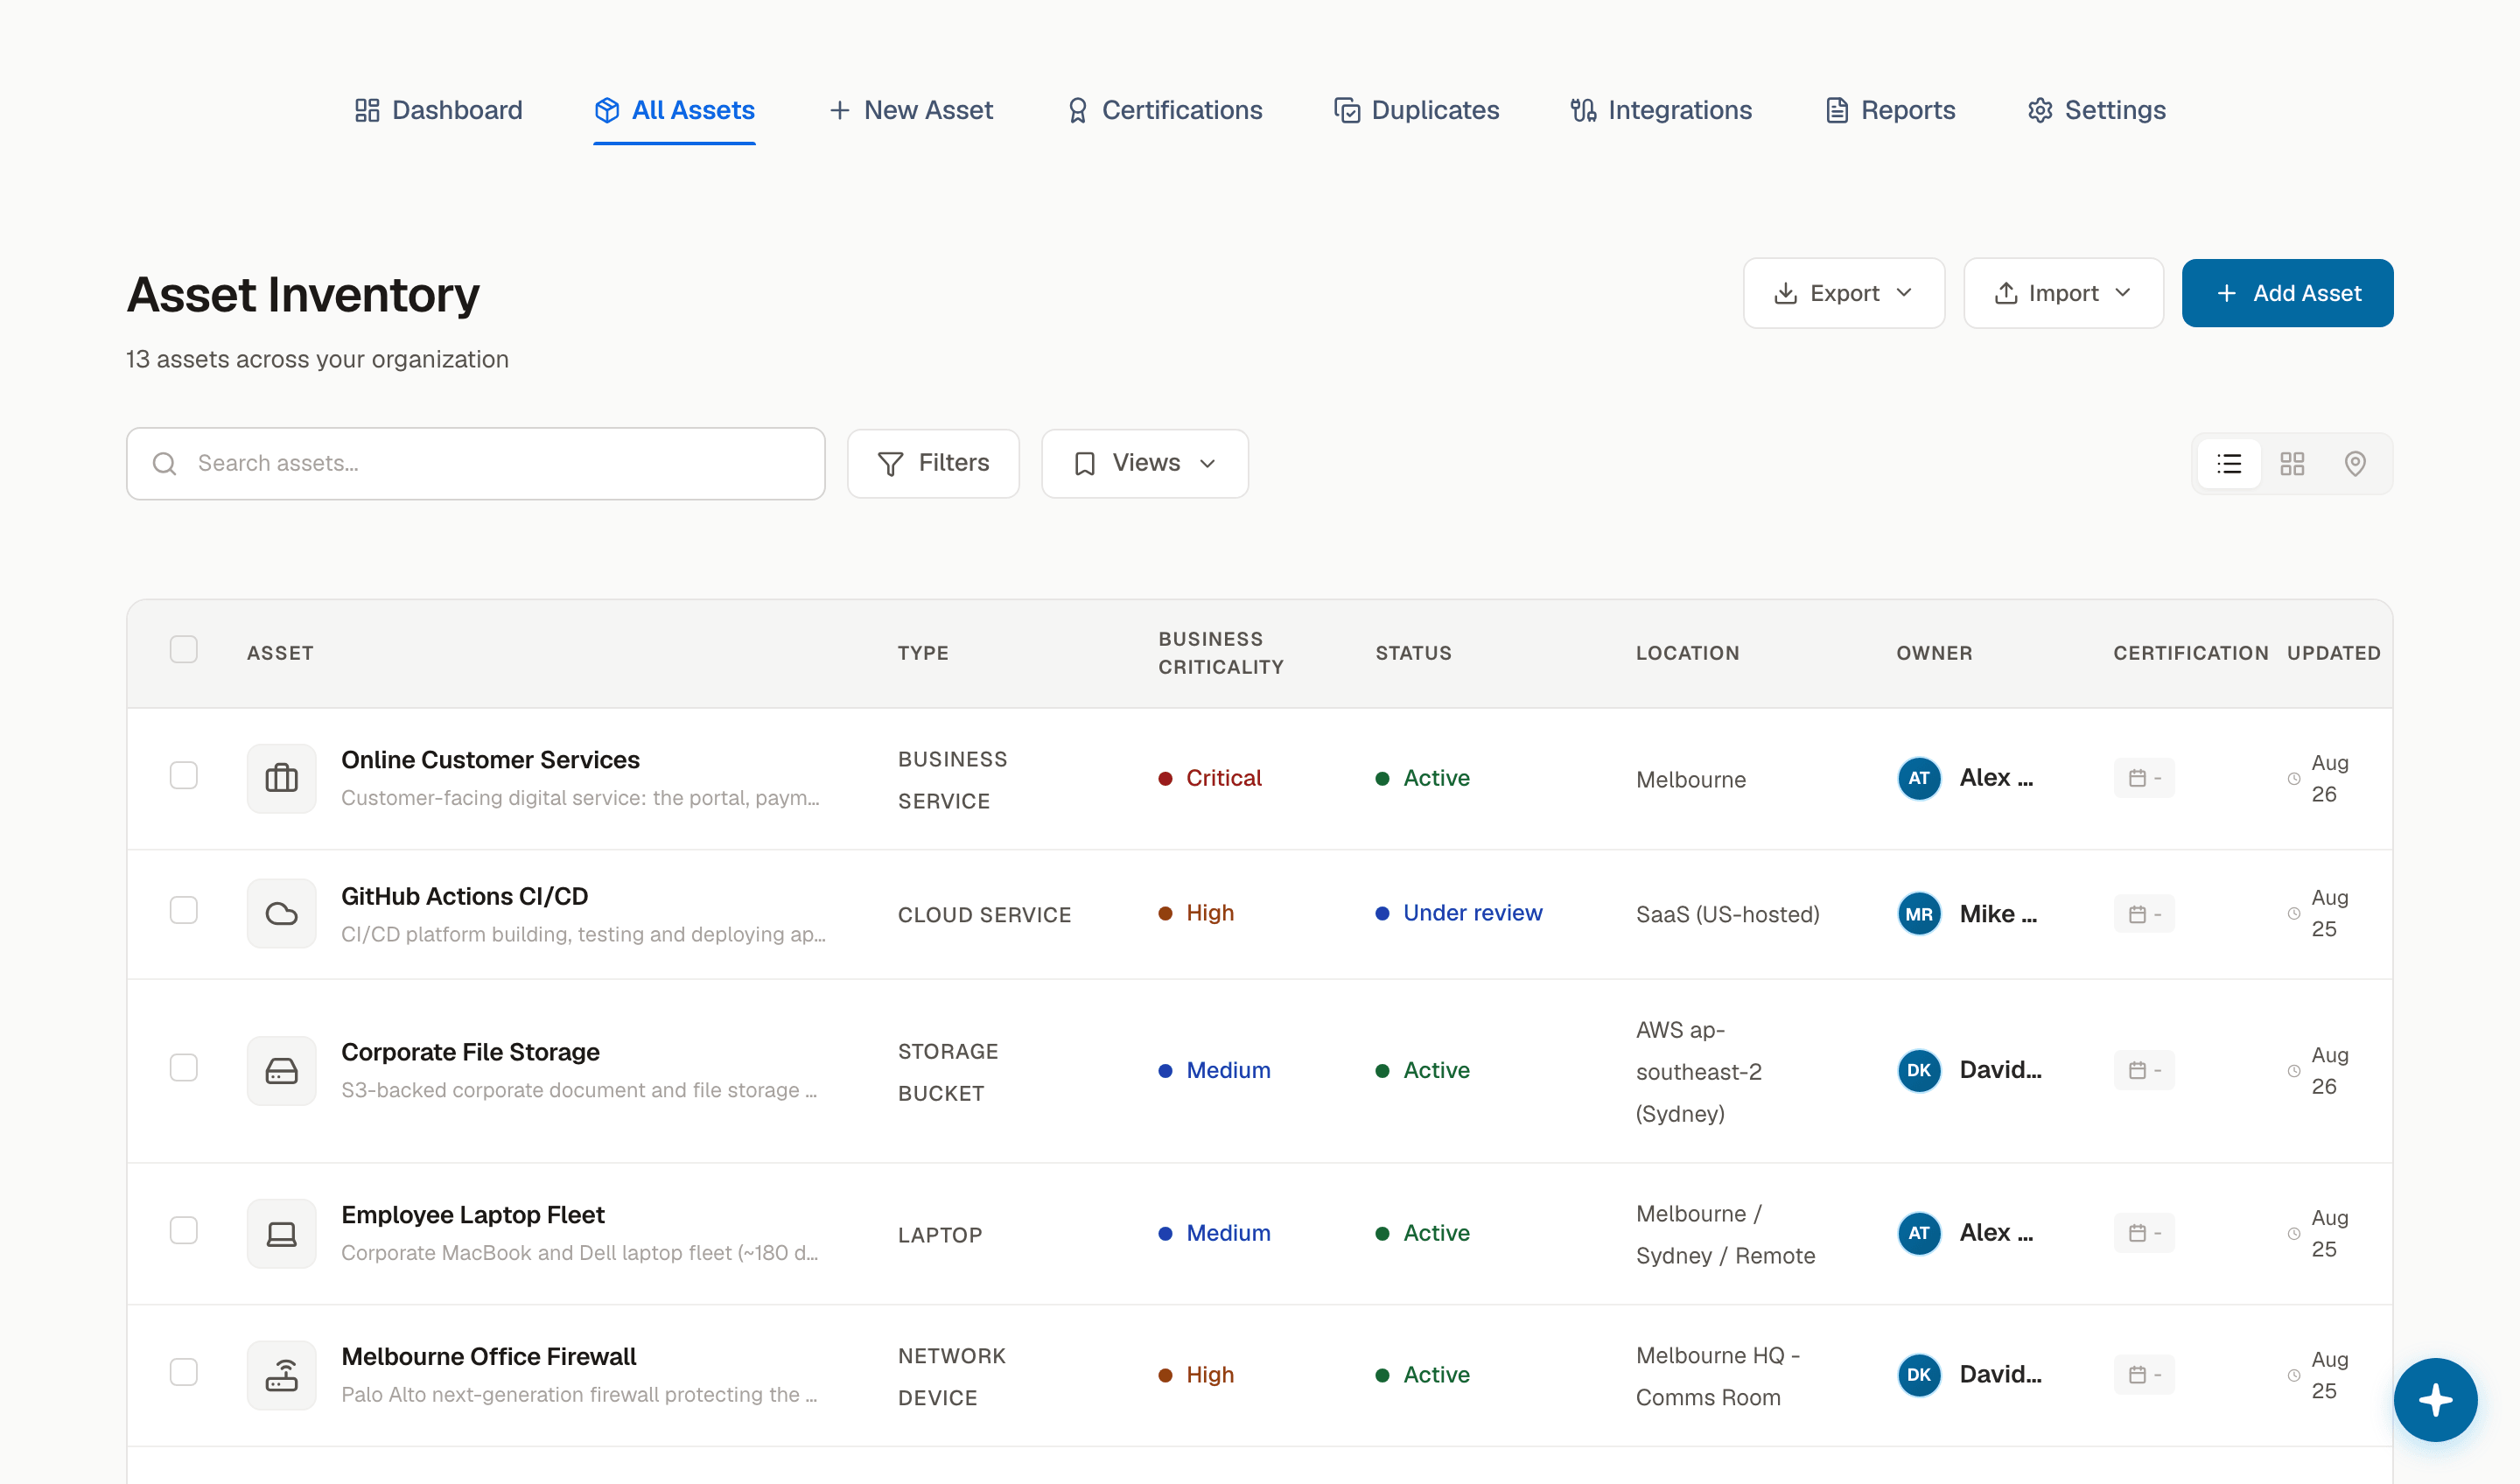Click the High criticality on GitHub Actions row
The width and height of the screenshot is (2520, 1484).
coord(1196,913)
